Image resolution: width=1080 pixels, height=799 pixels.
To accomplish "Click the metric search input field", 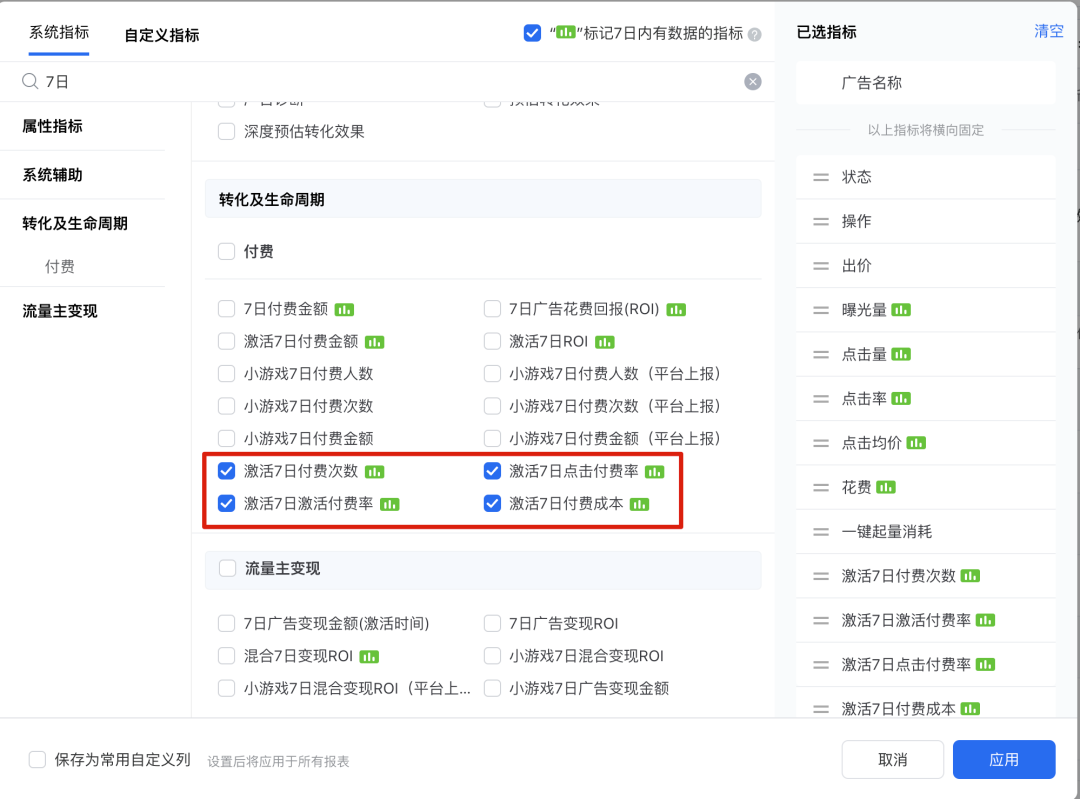I will click(x=390, y=82).
